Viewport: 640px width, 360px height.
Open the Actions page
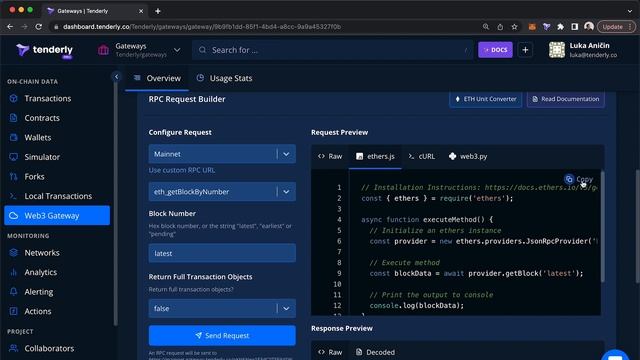click(x=38, y=311)
